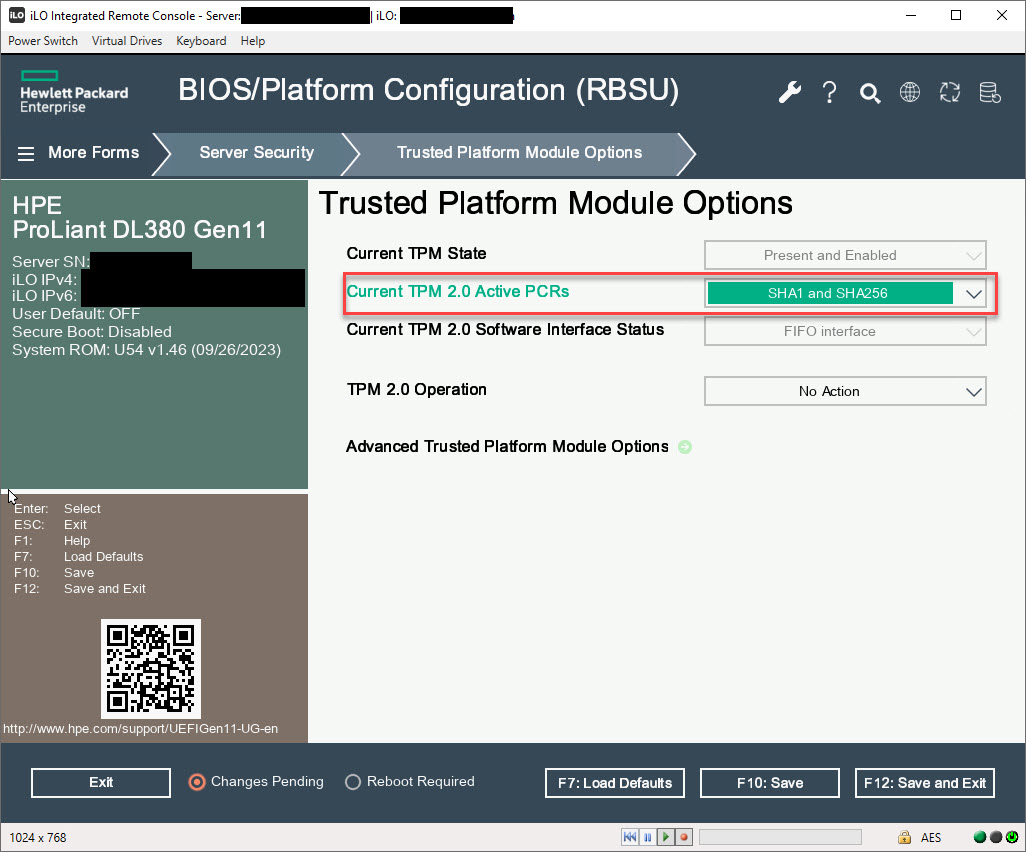1026x852 pixels.
Task: Click the circular arrows refresh icon
Action: point(950,93)
